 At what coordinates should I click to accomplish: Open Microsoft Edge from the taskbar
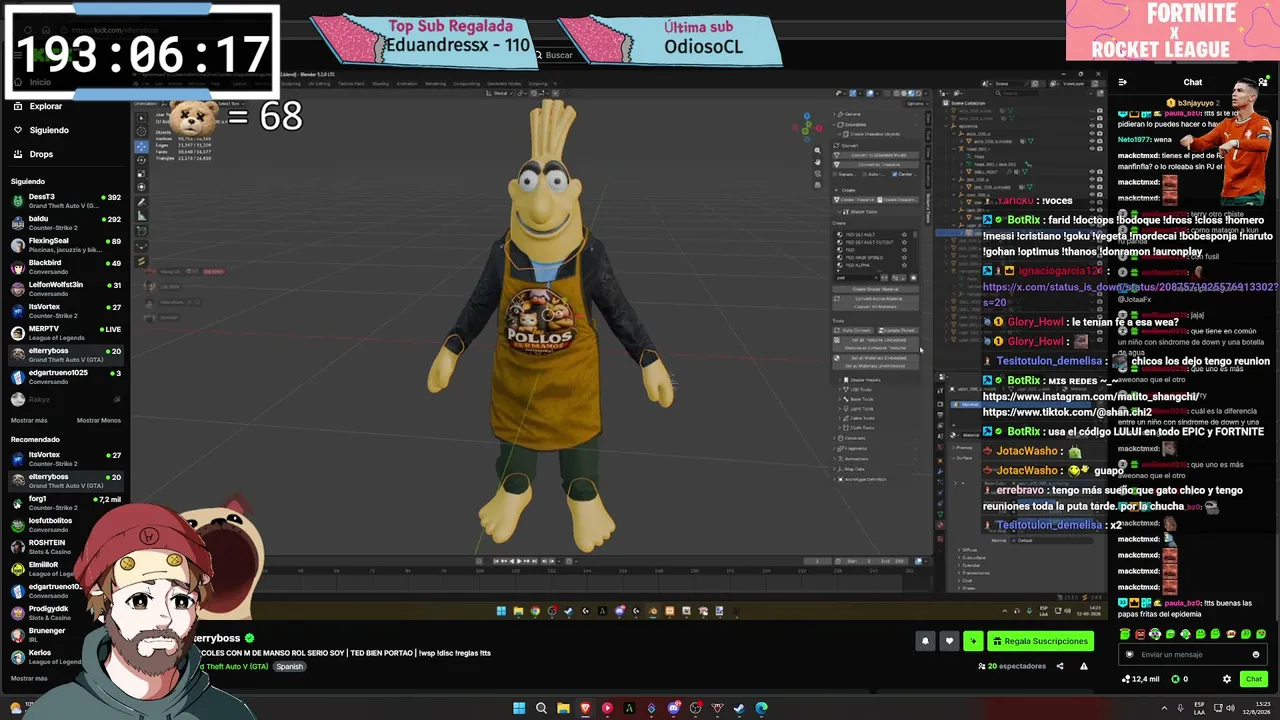coord(761,708)
